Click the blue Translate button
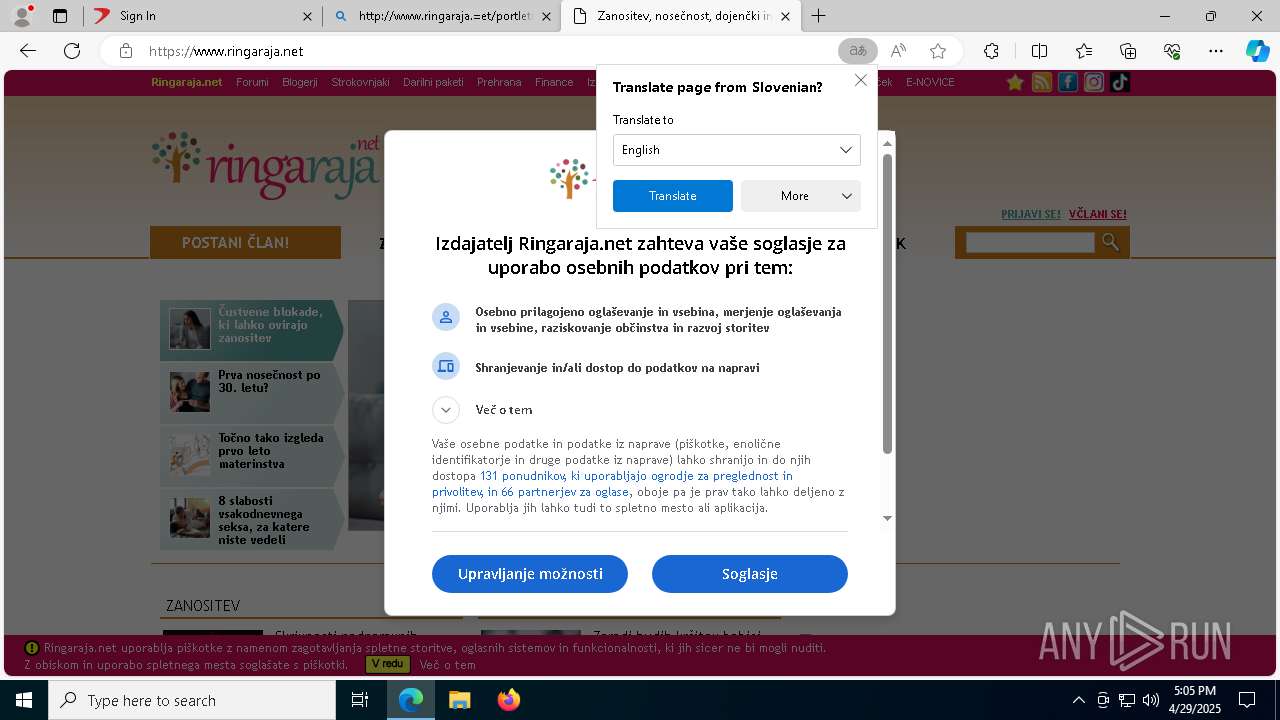 click(673, 196)
